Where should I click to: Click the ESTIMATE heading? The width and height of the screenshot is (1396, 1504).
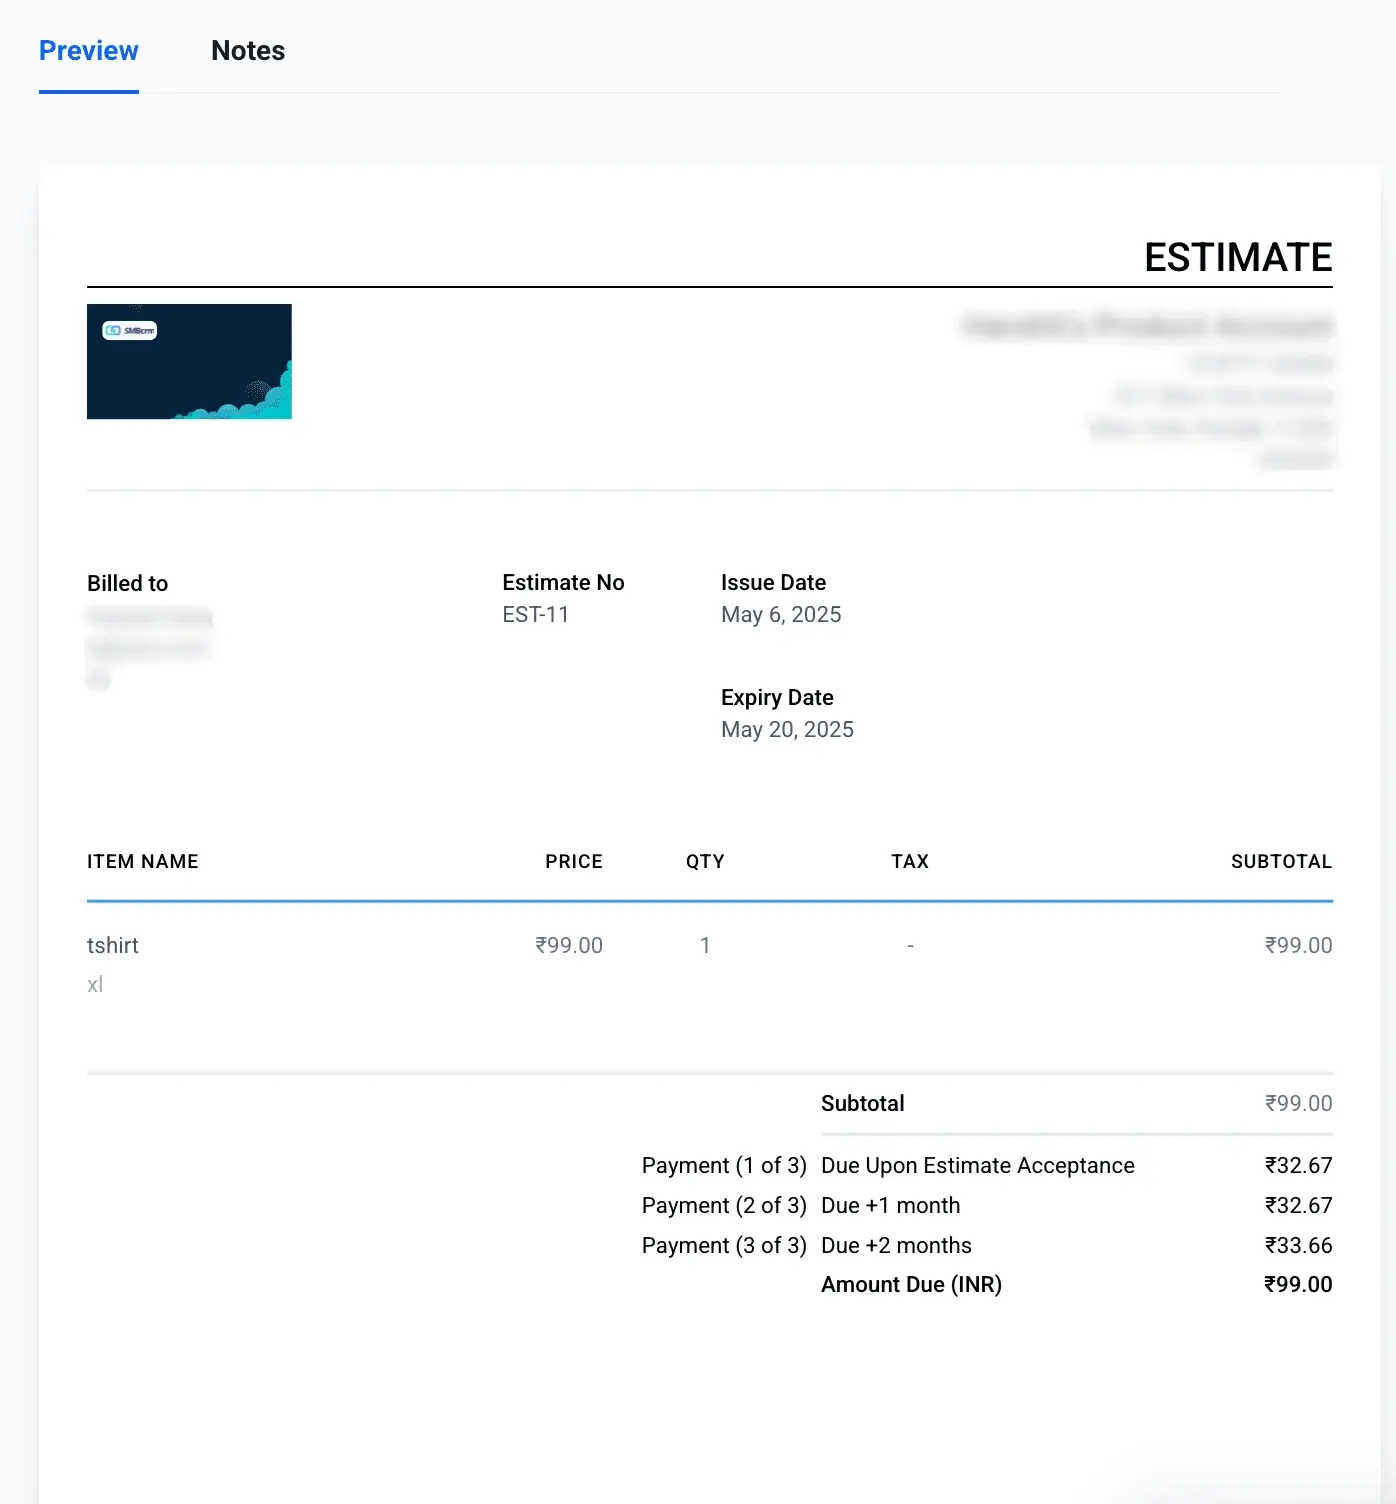click(1238, 257)
